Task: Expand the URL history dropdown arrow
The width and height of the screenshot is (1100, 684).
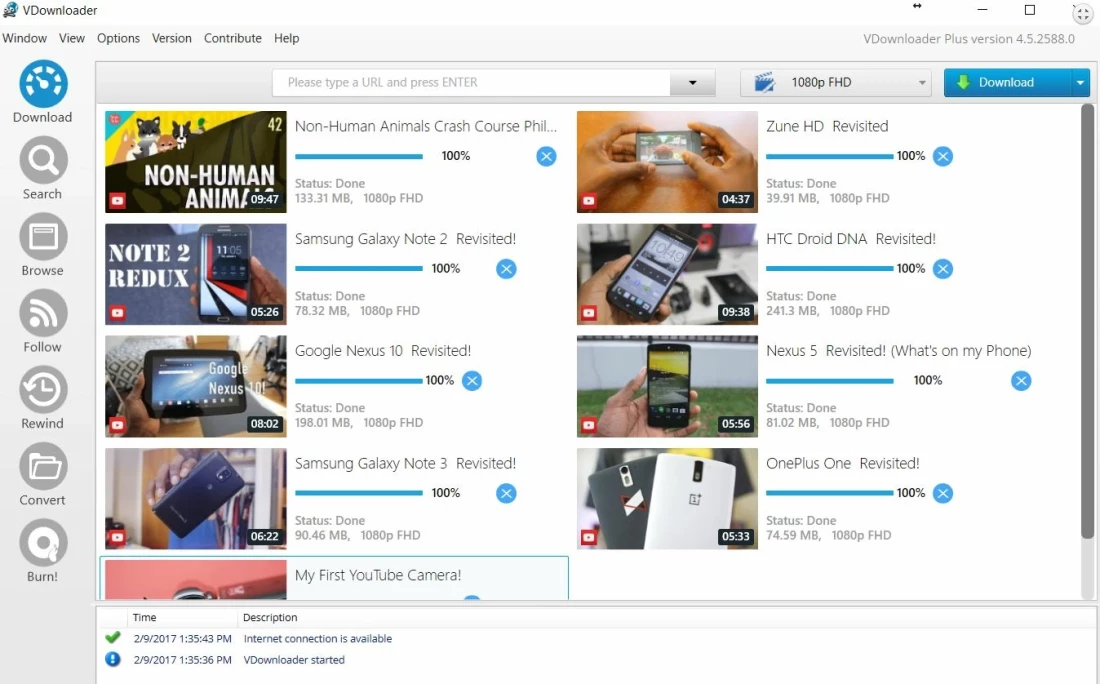Action: pos(692,83)
